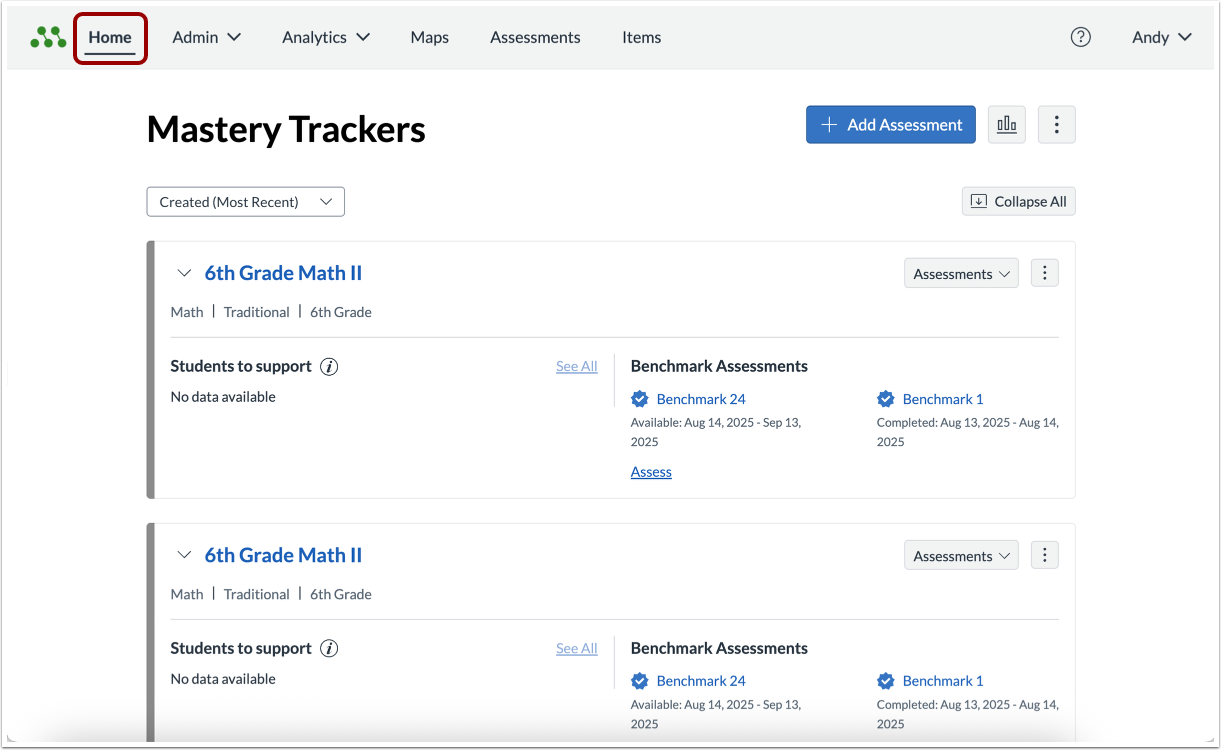This screenshot has width=1221, height=750.
Task: Click the badge icon beside Benchmark 1
Action: click(886, 398)
